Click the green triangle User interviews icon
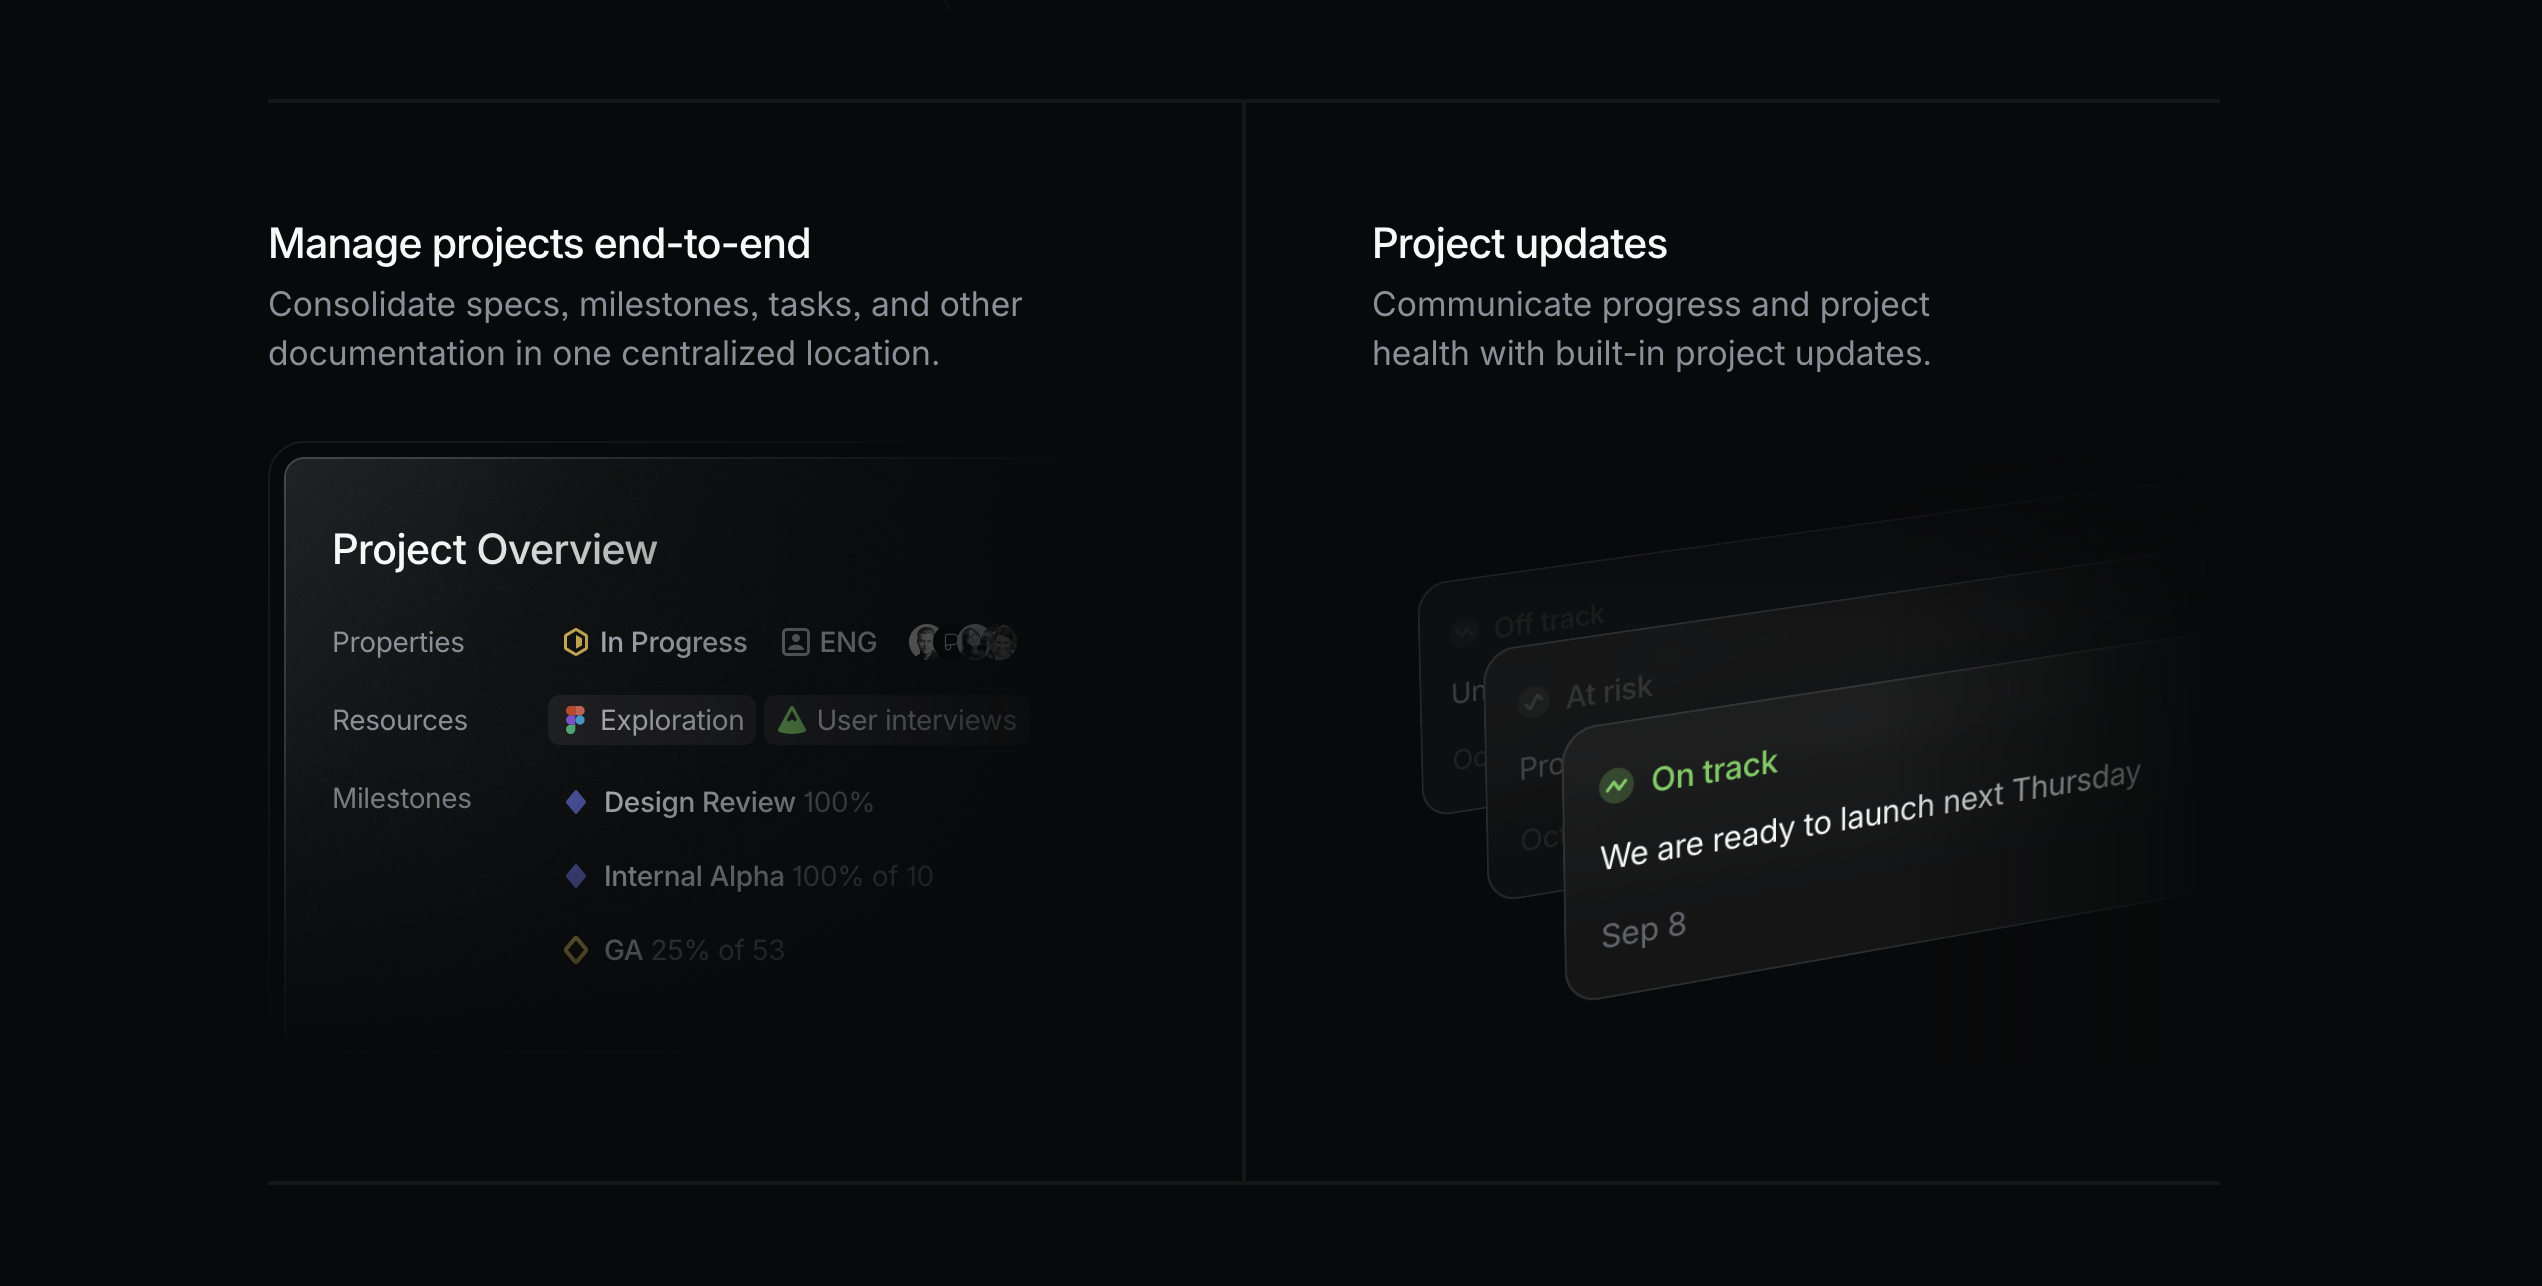2542x1286 pixels. pos(791,720)
